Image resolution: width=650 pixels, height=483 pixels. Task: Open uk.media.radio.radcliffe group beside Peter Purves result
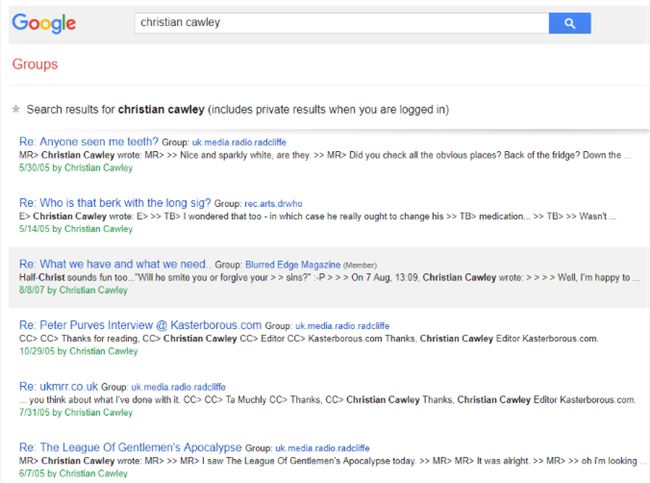[x=342, y=327]
